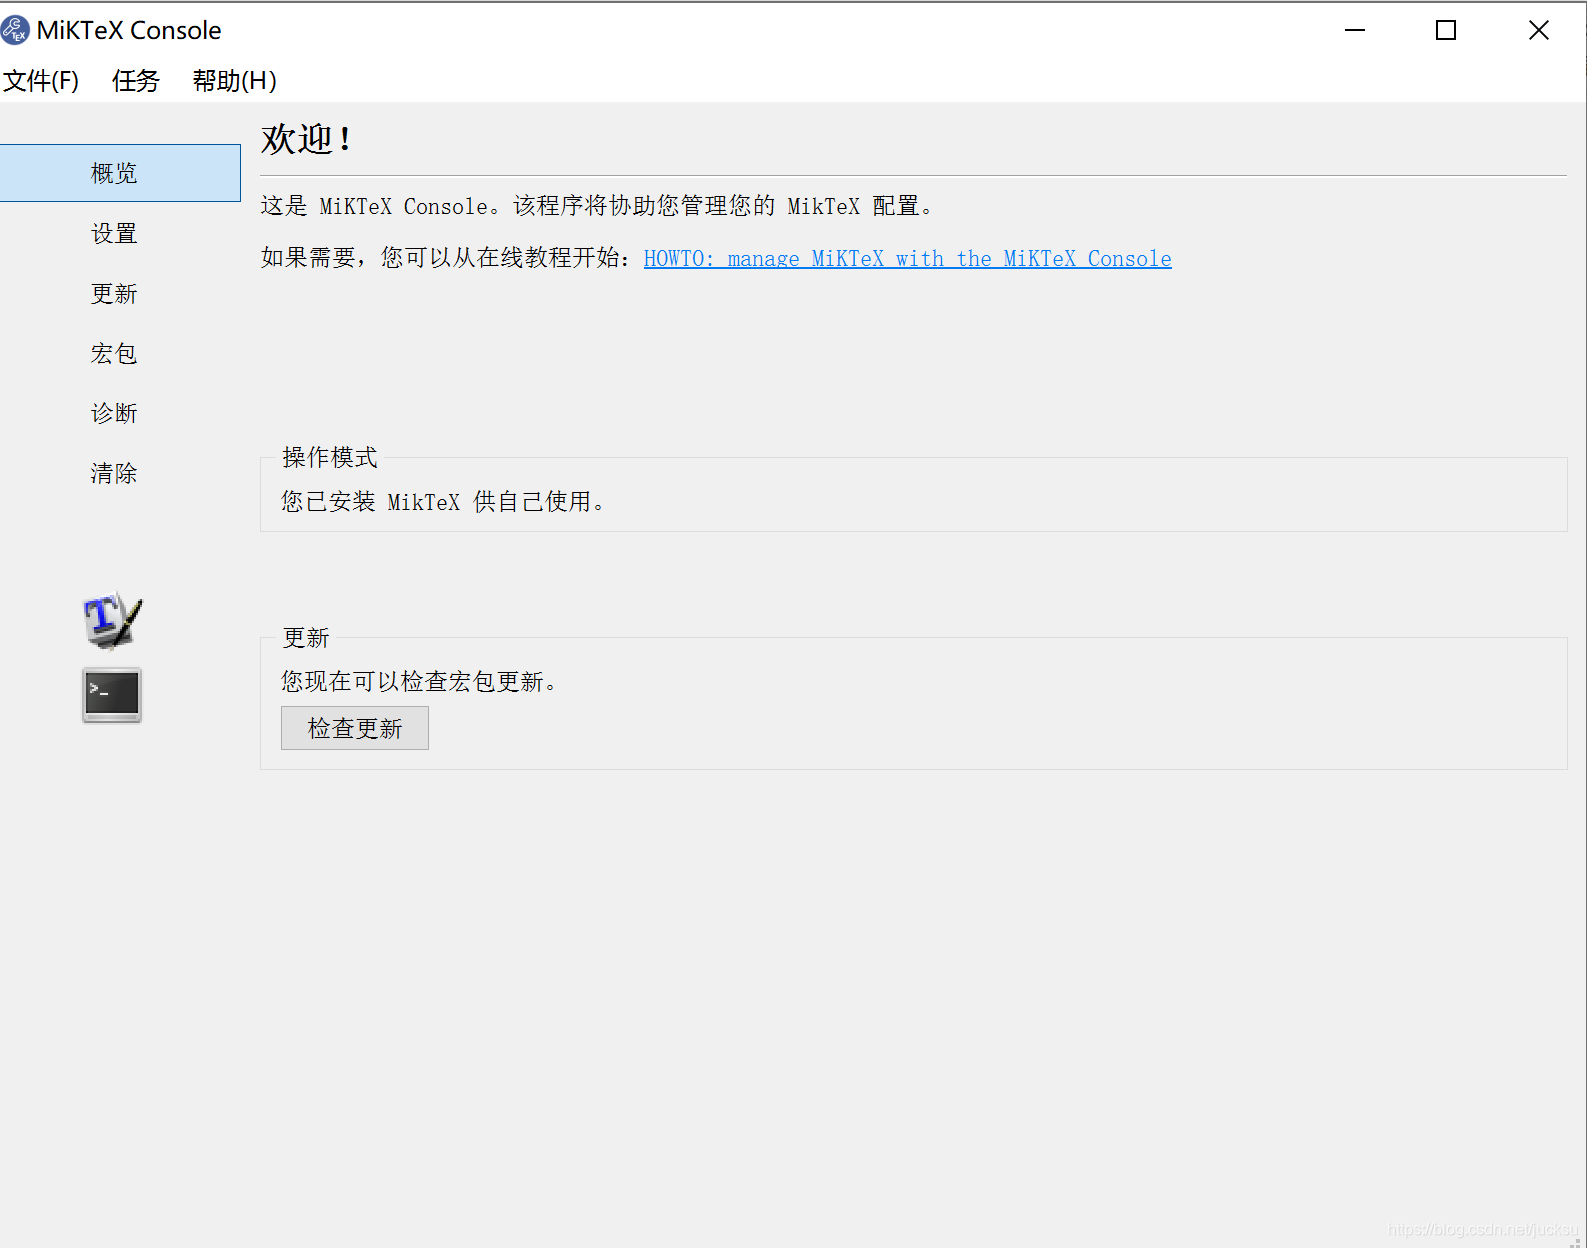Minimize the MiKTeX Console window
The image size is (1587, 1248).
[1355, 31]
